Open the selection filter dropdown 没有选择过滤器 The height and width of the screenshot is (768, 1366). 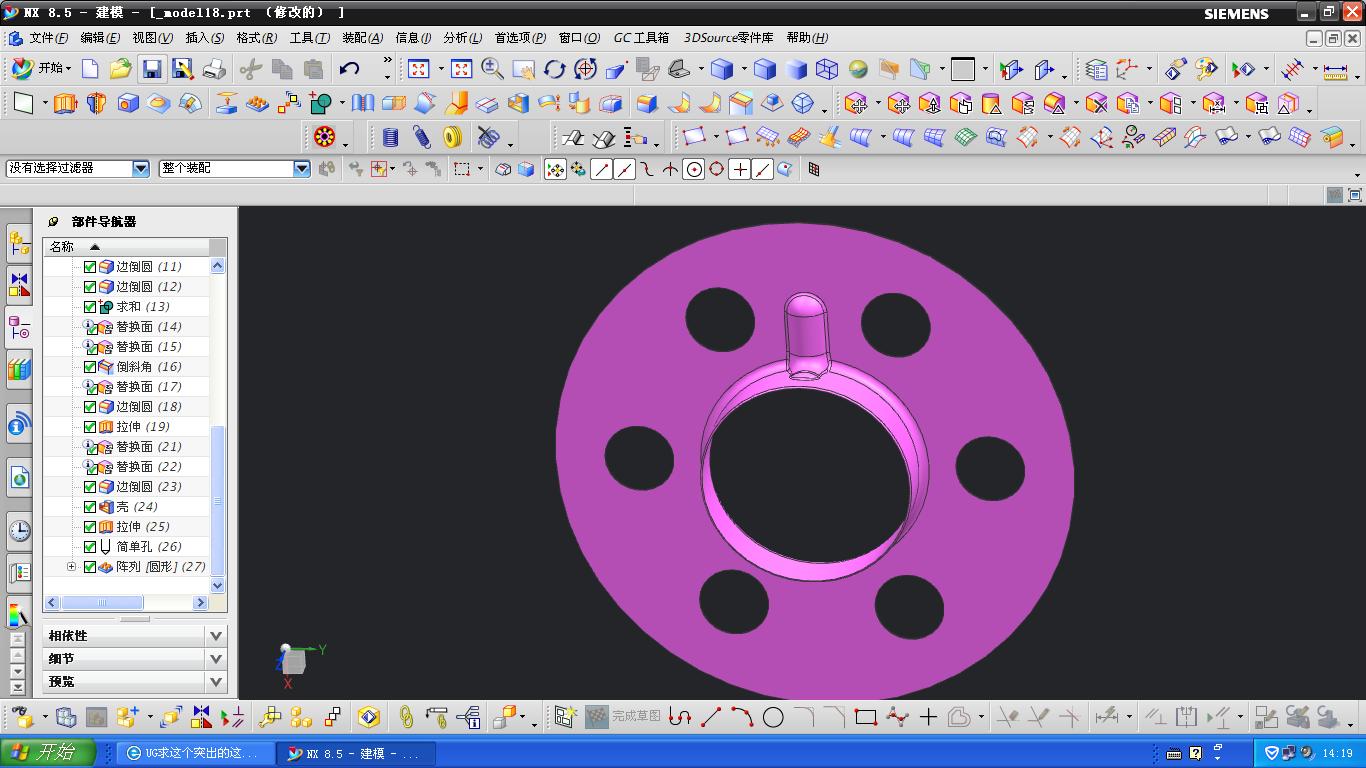tap(140, 169)
